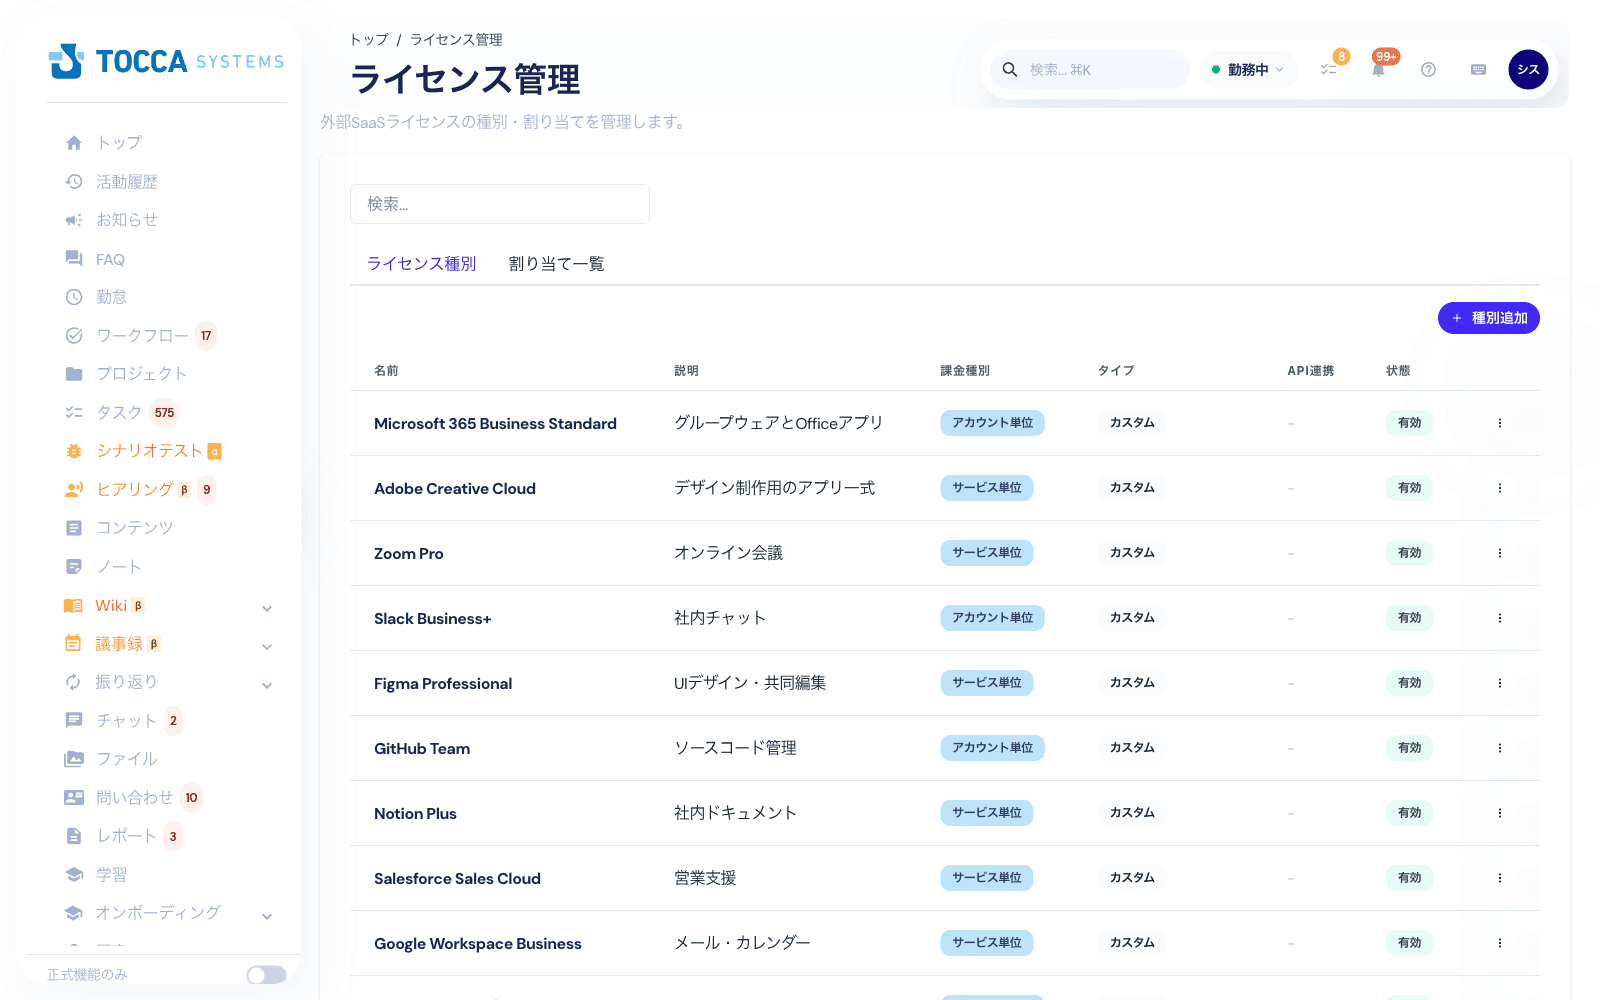Open task checklist icon with badge 8
The width and height of the screenshot is (1600, 1000).
[1329, 69]
